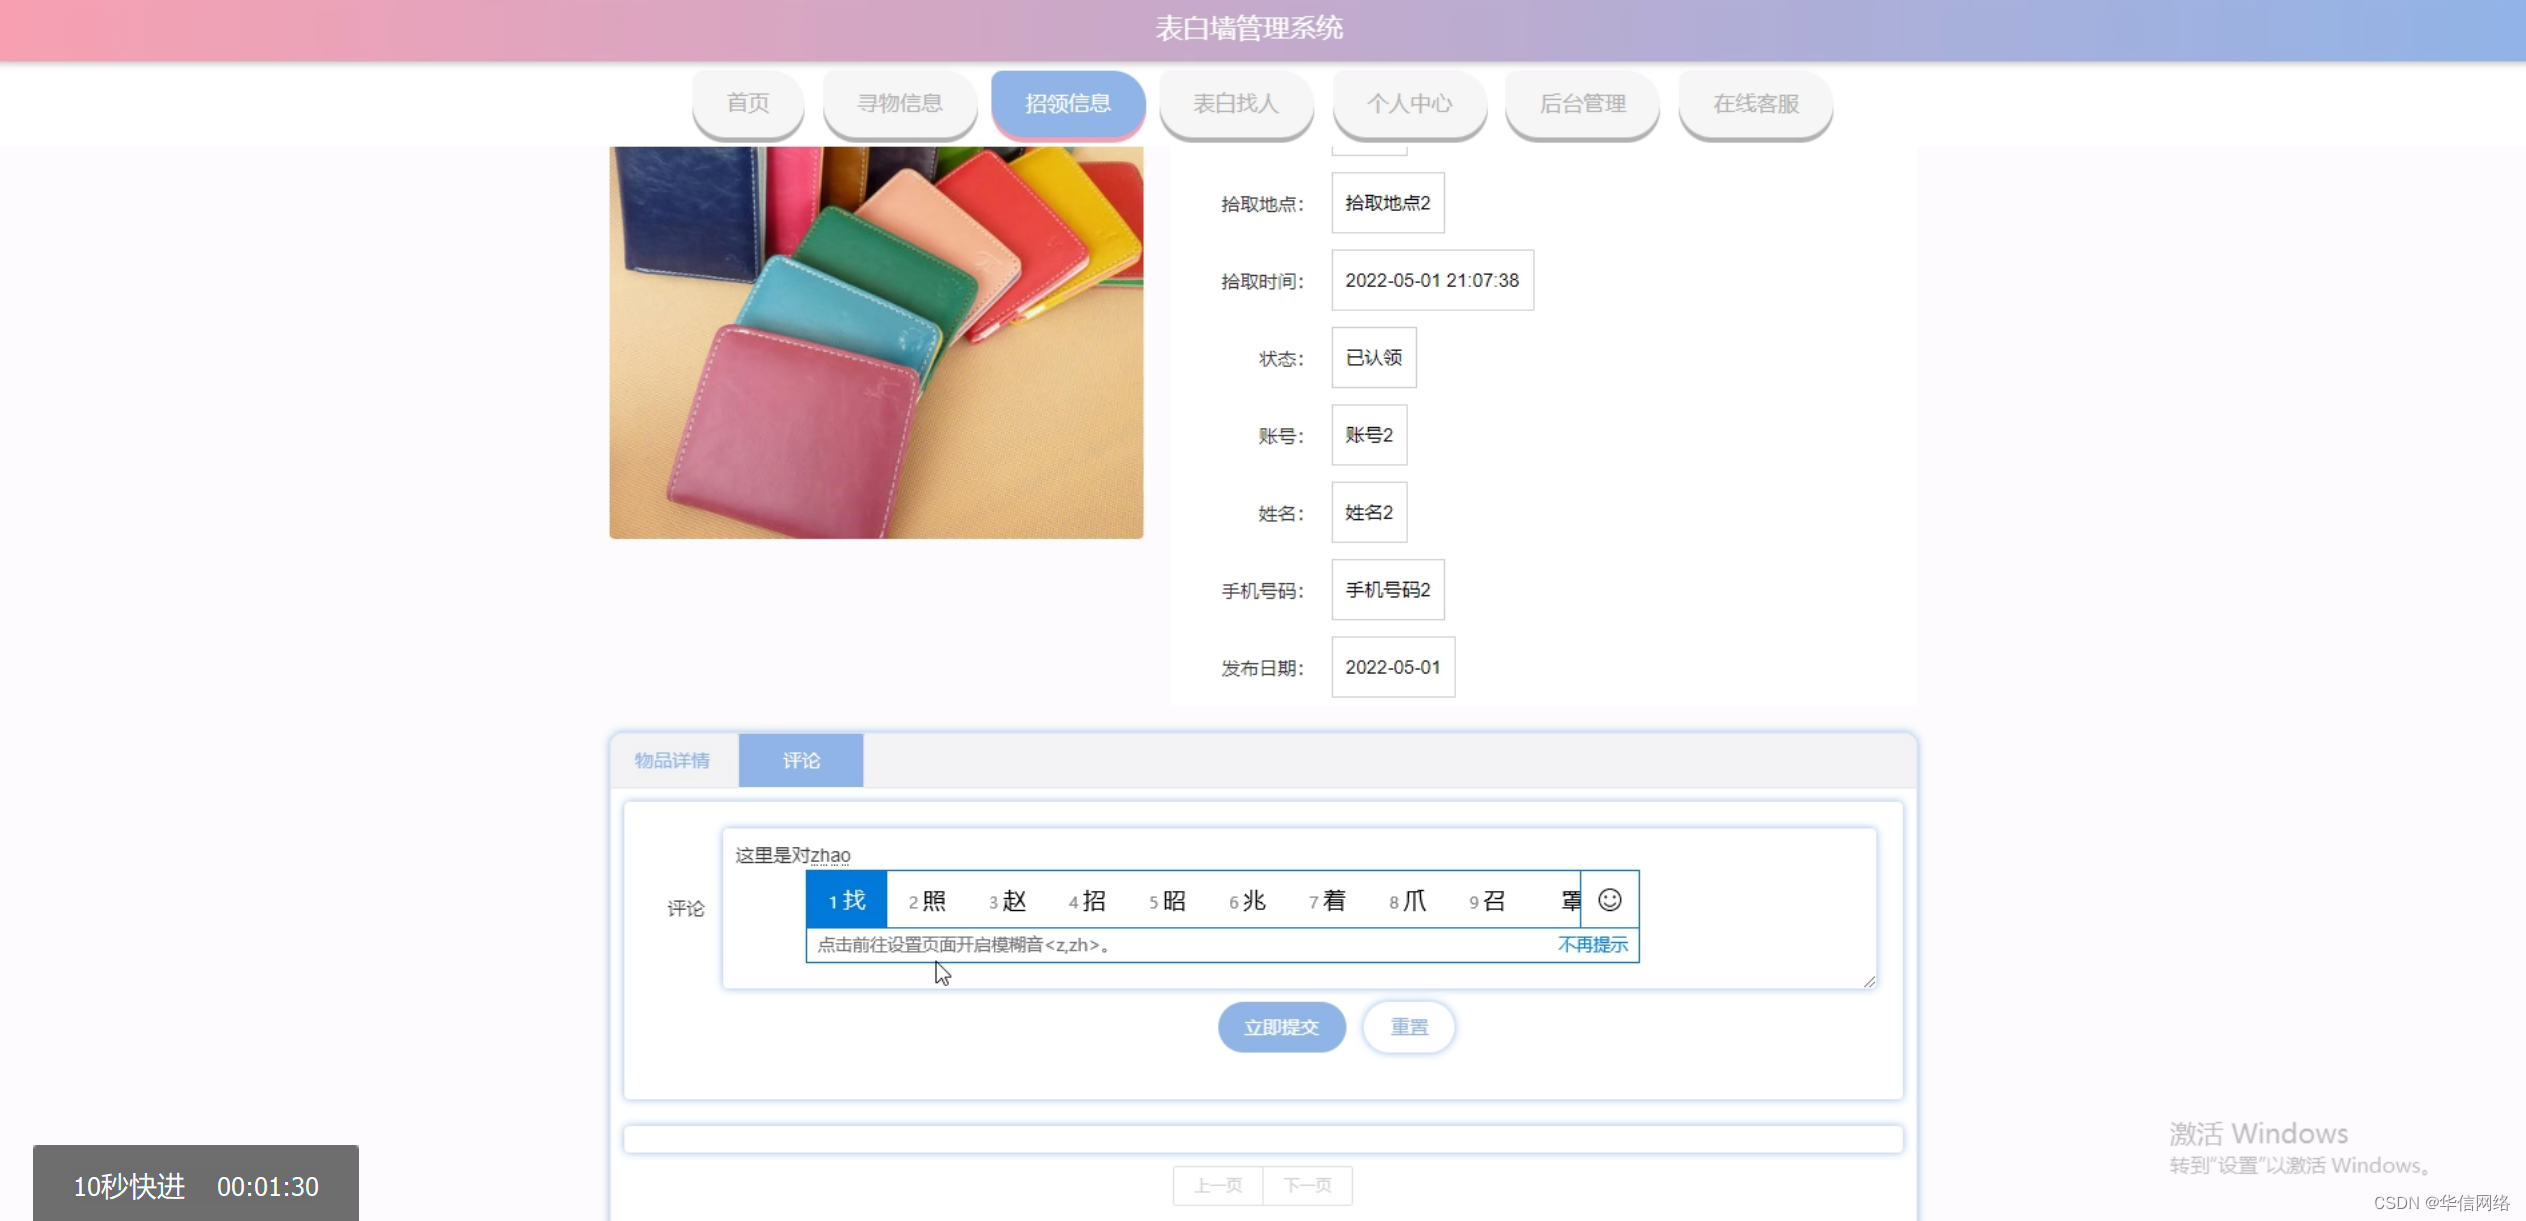Viewport: 2526px width, 1221px height.
Task: Open 个人中心 page
Action: (x=1409, y=103)
